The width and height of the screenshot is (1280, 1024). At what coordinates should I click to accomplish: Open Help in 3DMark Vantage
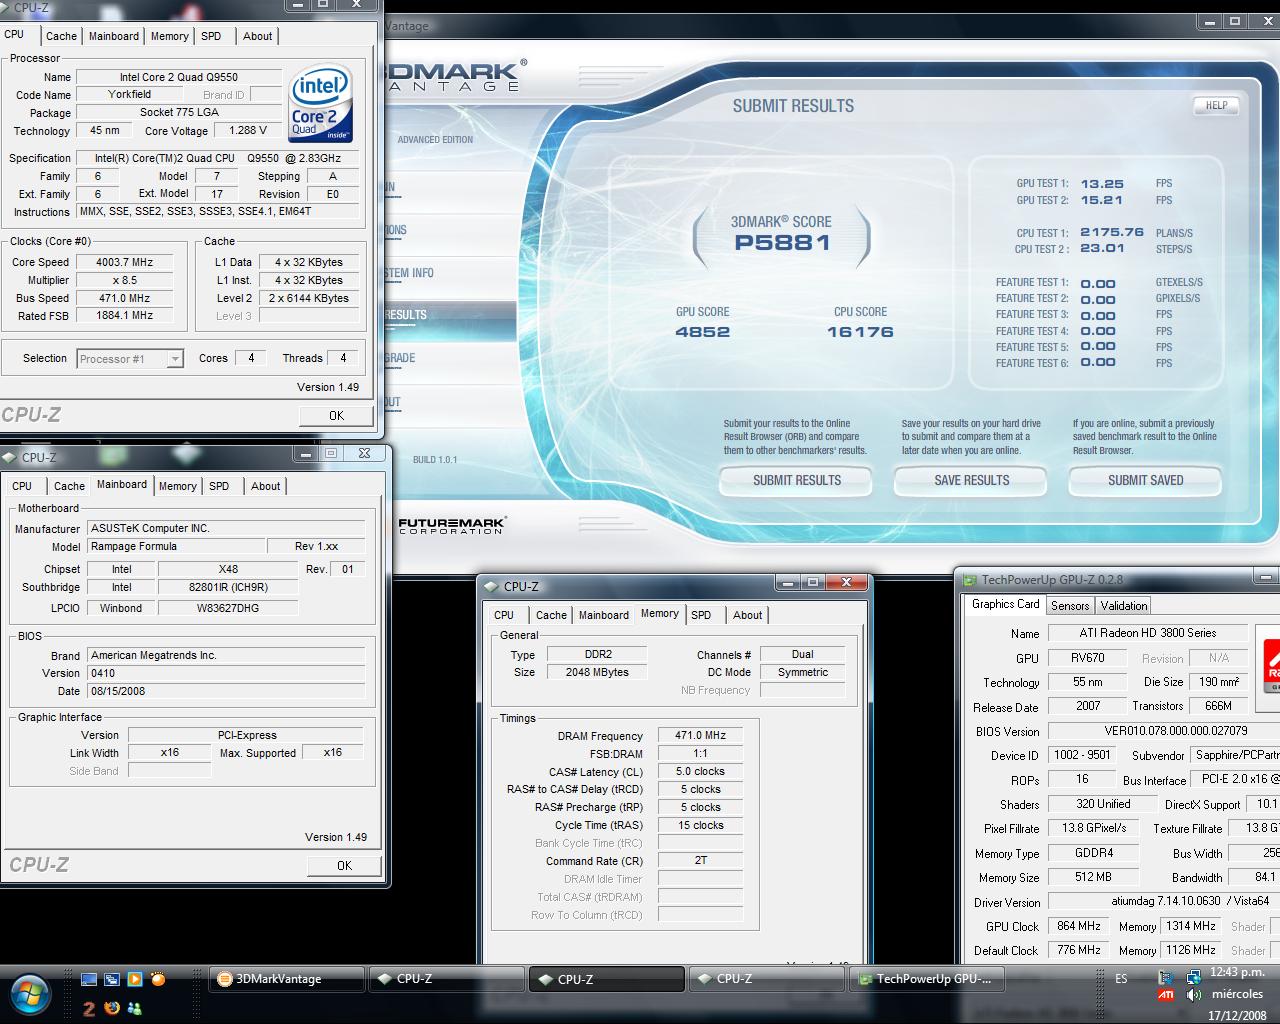pyautogui.click(x=1216, y=105)
